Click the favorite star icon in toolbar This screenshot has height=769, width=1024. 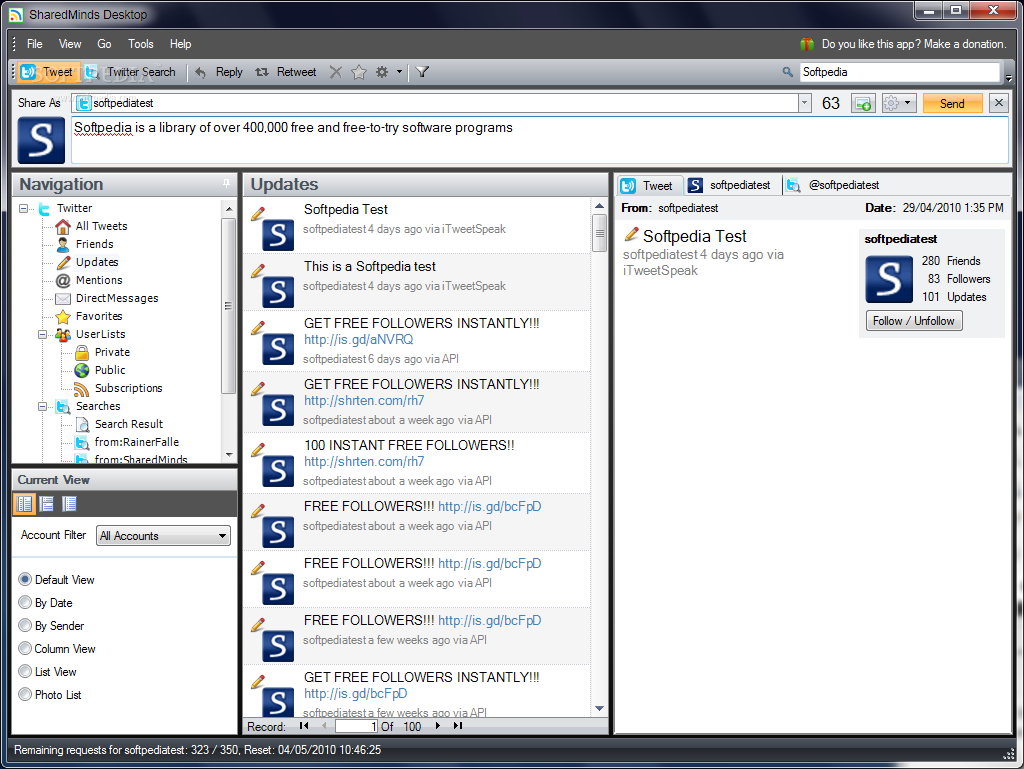[x=359, y=72]
